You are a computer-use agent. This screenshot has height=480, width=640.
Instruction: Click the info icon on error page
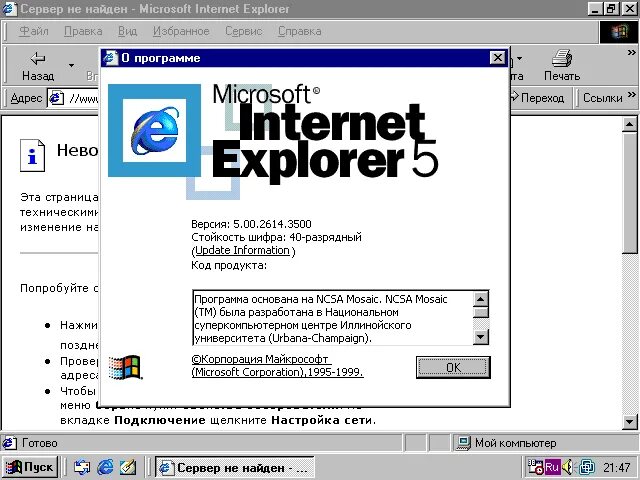click(32, 156)
